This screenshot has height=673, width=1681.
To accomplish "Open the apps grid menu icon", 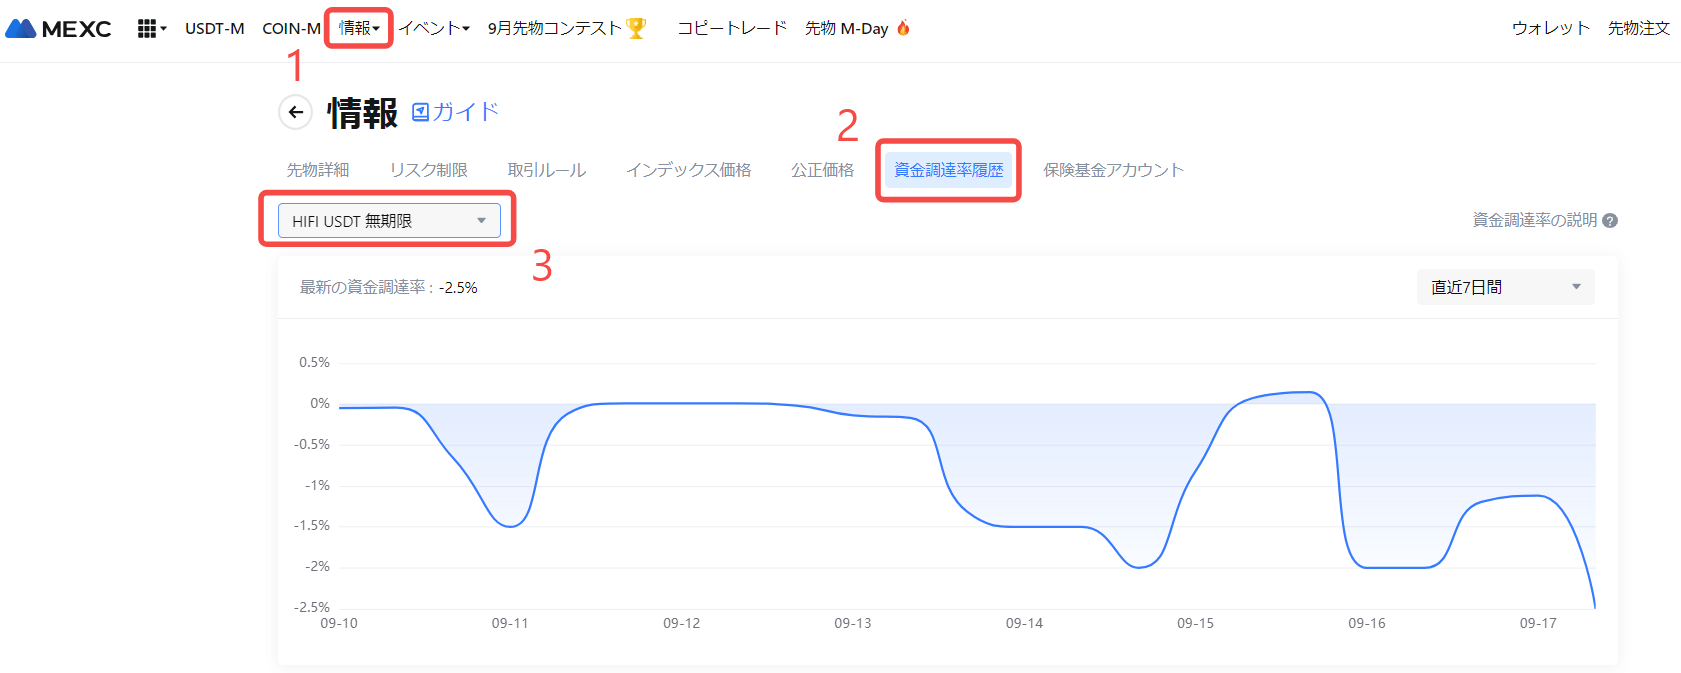I will coord(147,29).
